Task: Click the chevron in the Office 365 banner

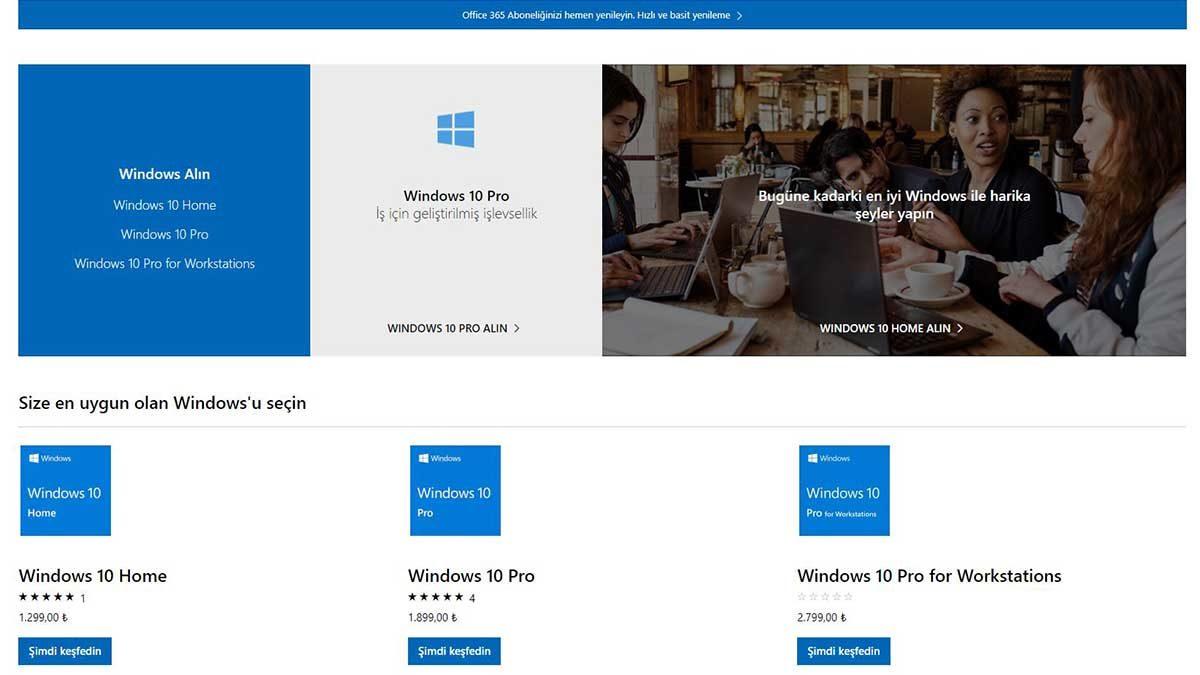Action: 739,16
